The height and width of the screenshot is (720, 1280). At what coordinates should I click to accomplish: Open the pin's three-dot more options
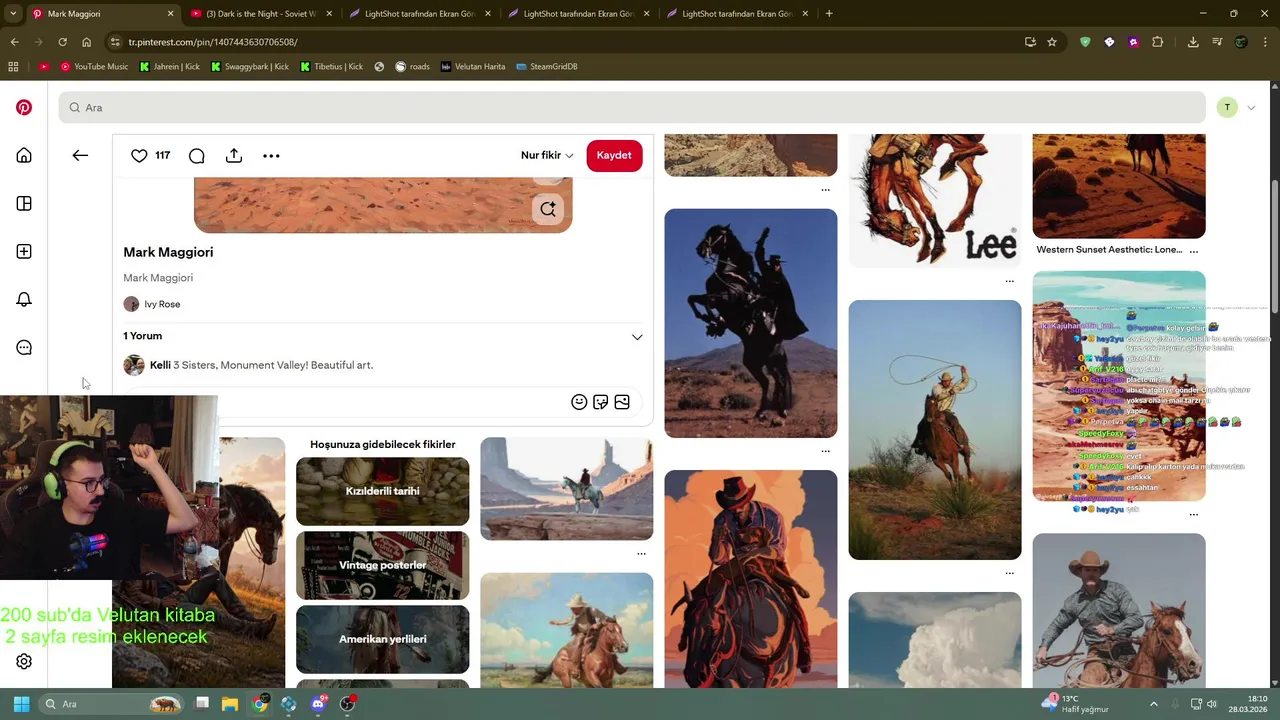(x=271, y=155)
